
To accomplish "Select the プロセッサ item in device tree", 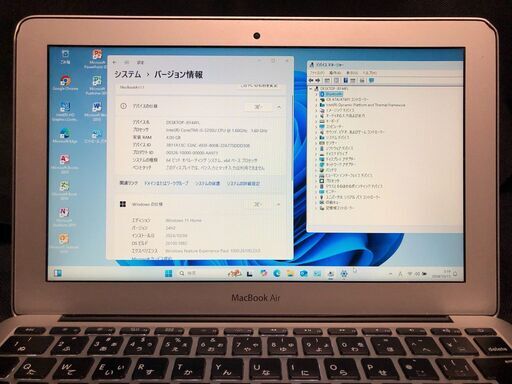I will pos(333,181).
